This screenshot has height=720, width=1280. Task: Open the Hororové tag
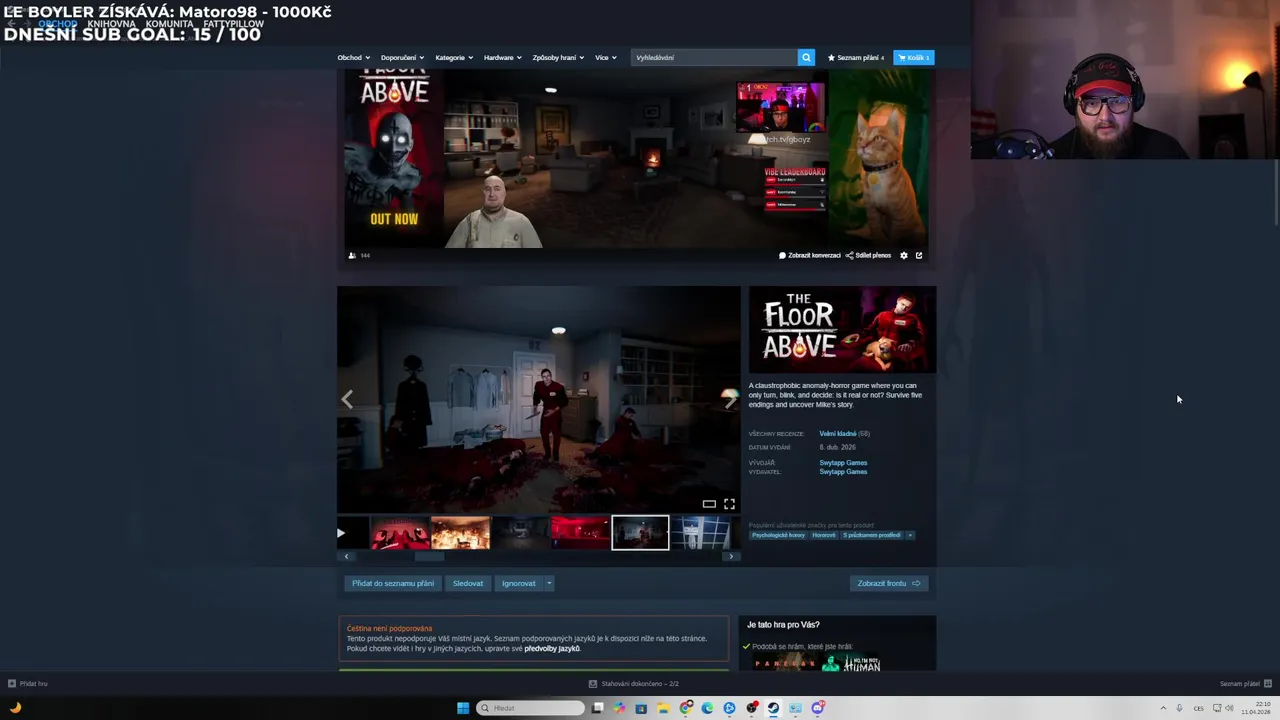[824, 535]
